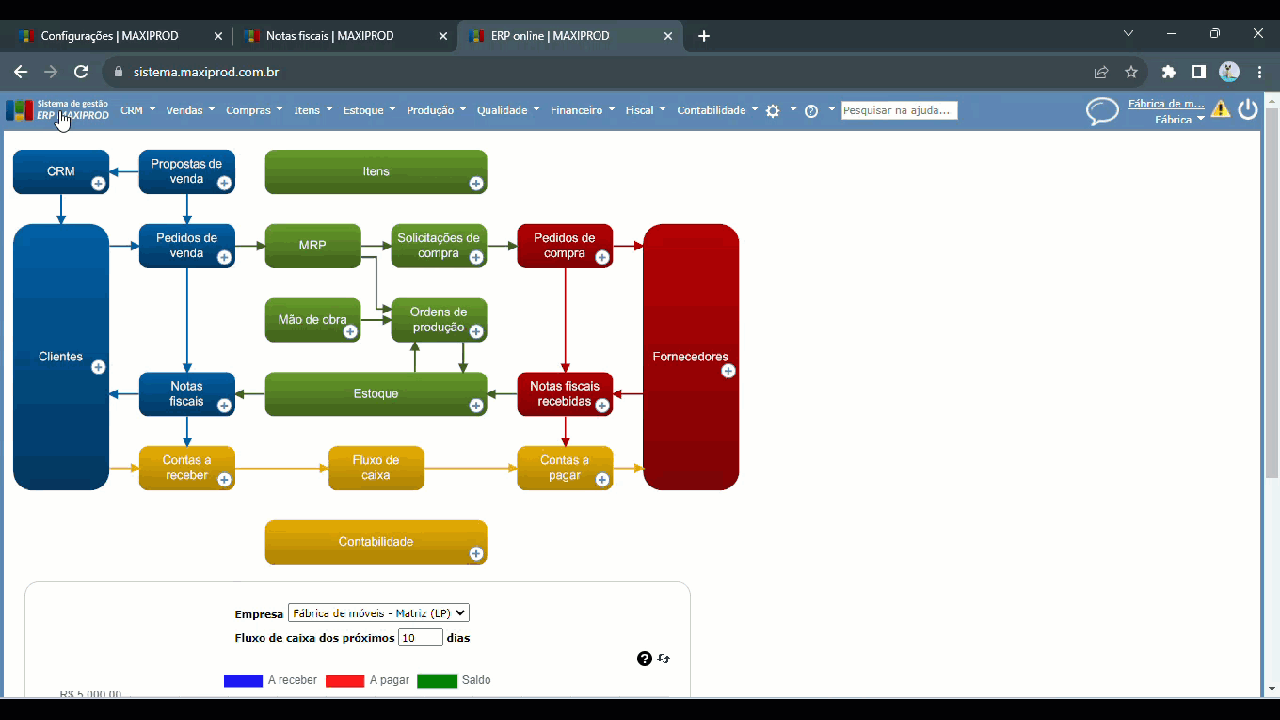1280x720 pixels.
Task: Open the Vendas menu
Action: pyautogui.click(x=190, y=110)
